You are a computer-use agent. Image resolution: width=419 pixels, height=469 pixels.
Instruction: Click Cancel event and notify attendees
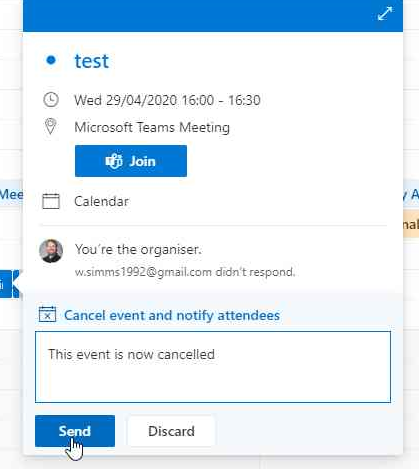point(172,315)
